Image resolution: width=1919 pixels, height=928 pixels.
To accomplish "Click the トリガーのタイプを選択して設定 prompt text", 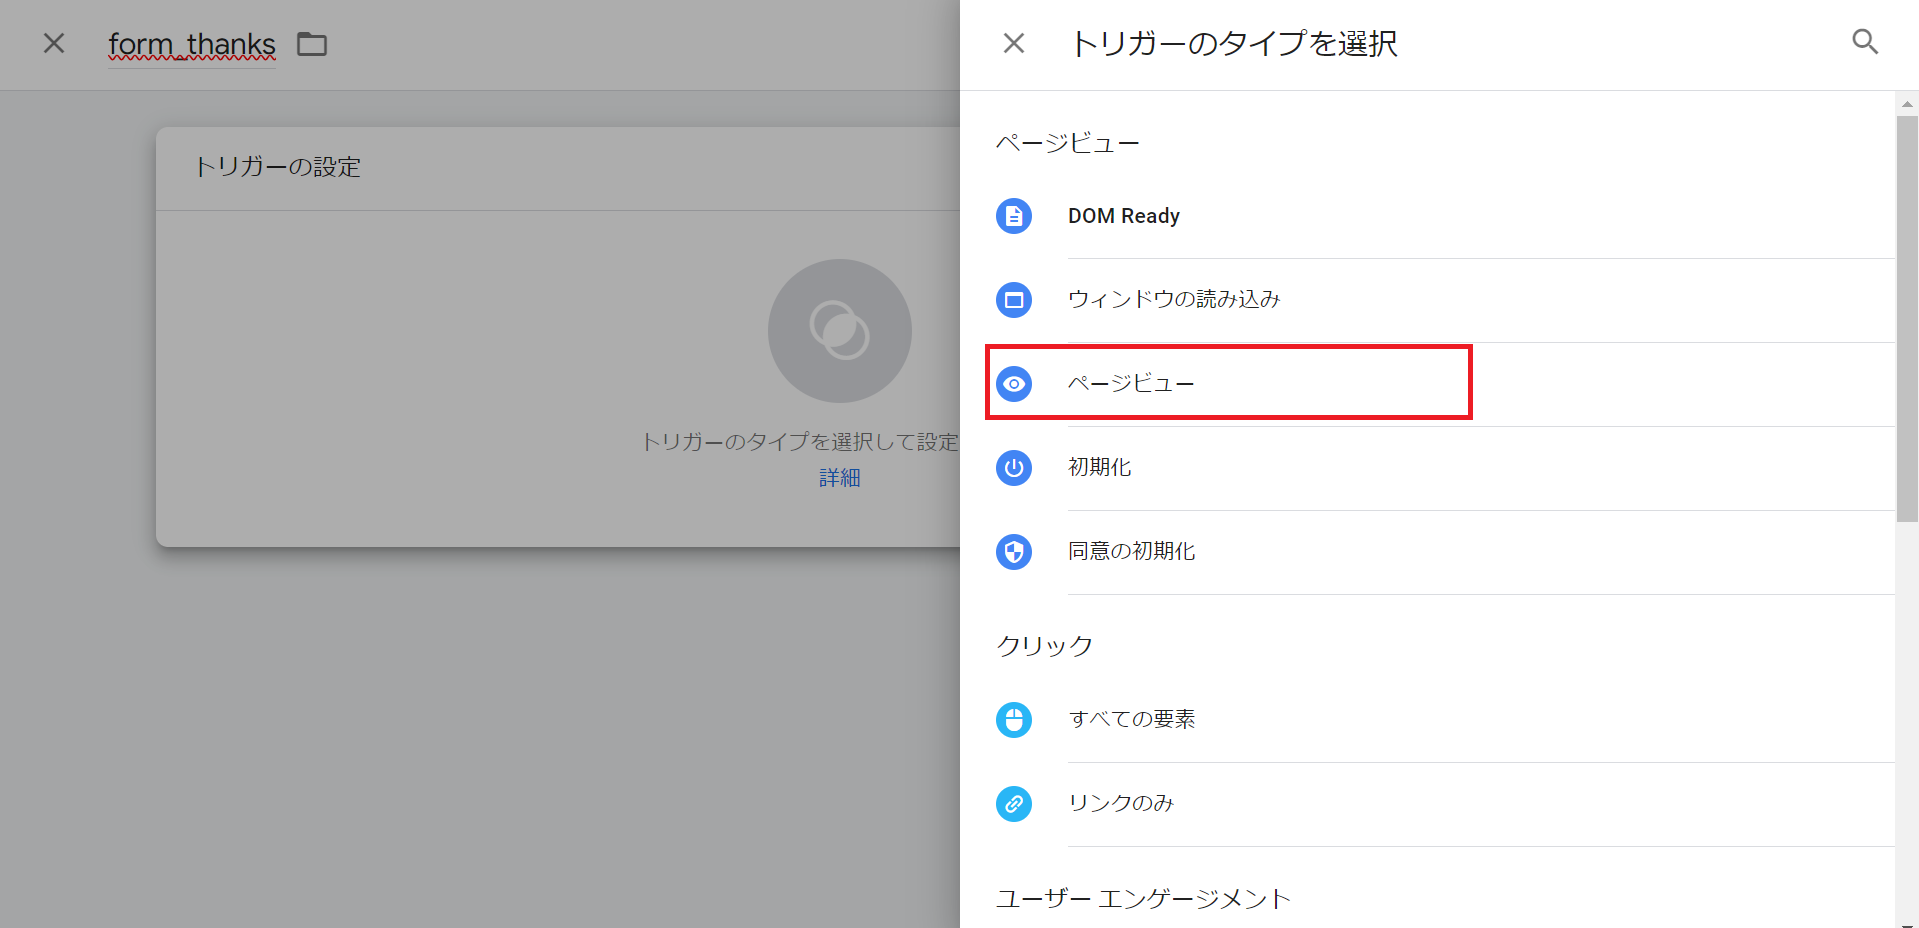I will (800, 442).
